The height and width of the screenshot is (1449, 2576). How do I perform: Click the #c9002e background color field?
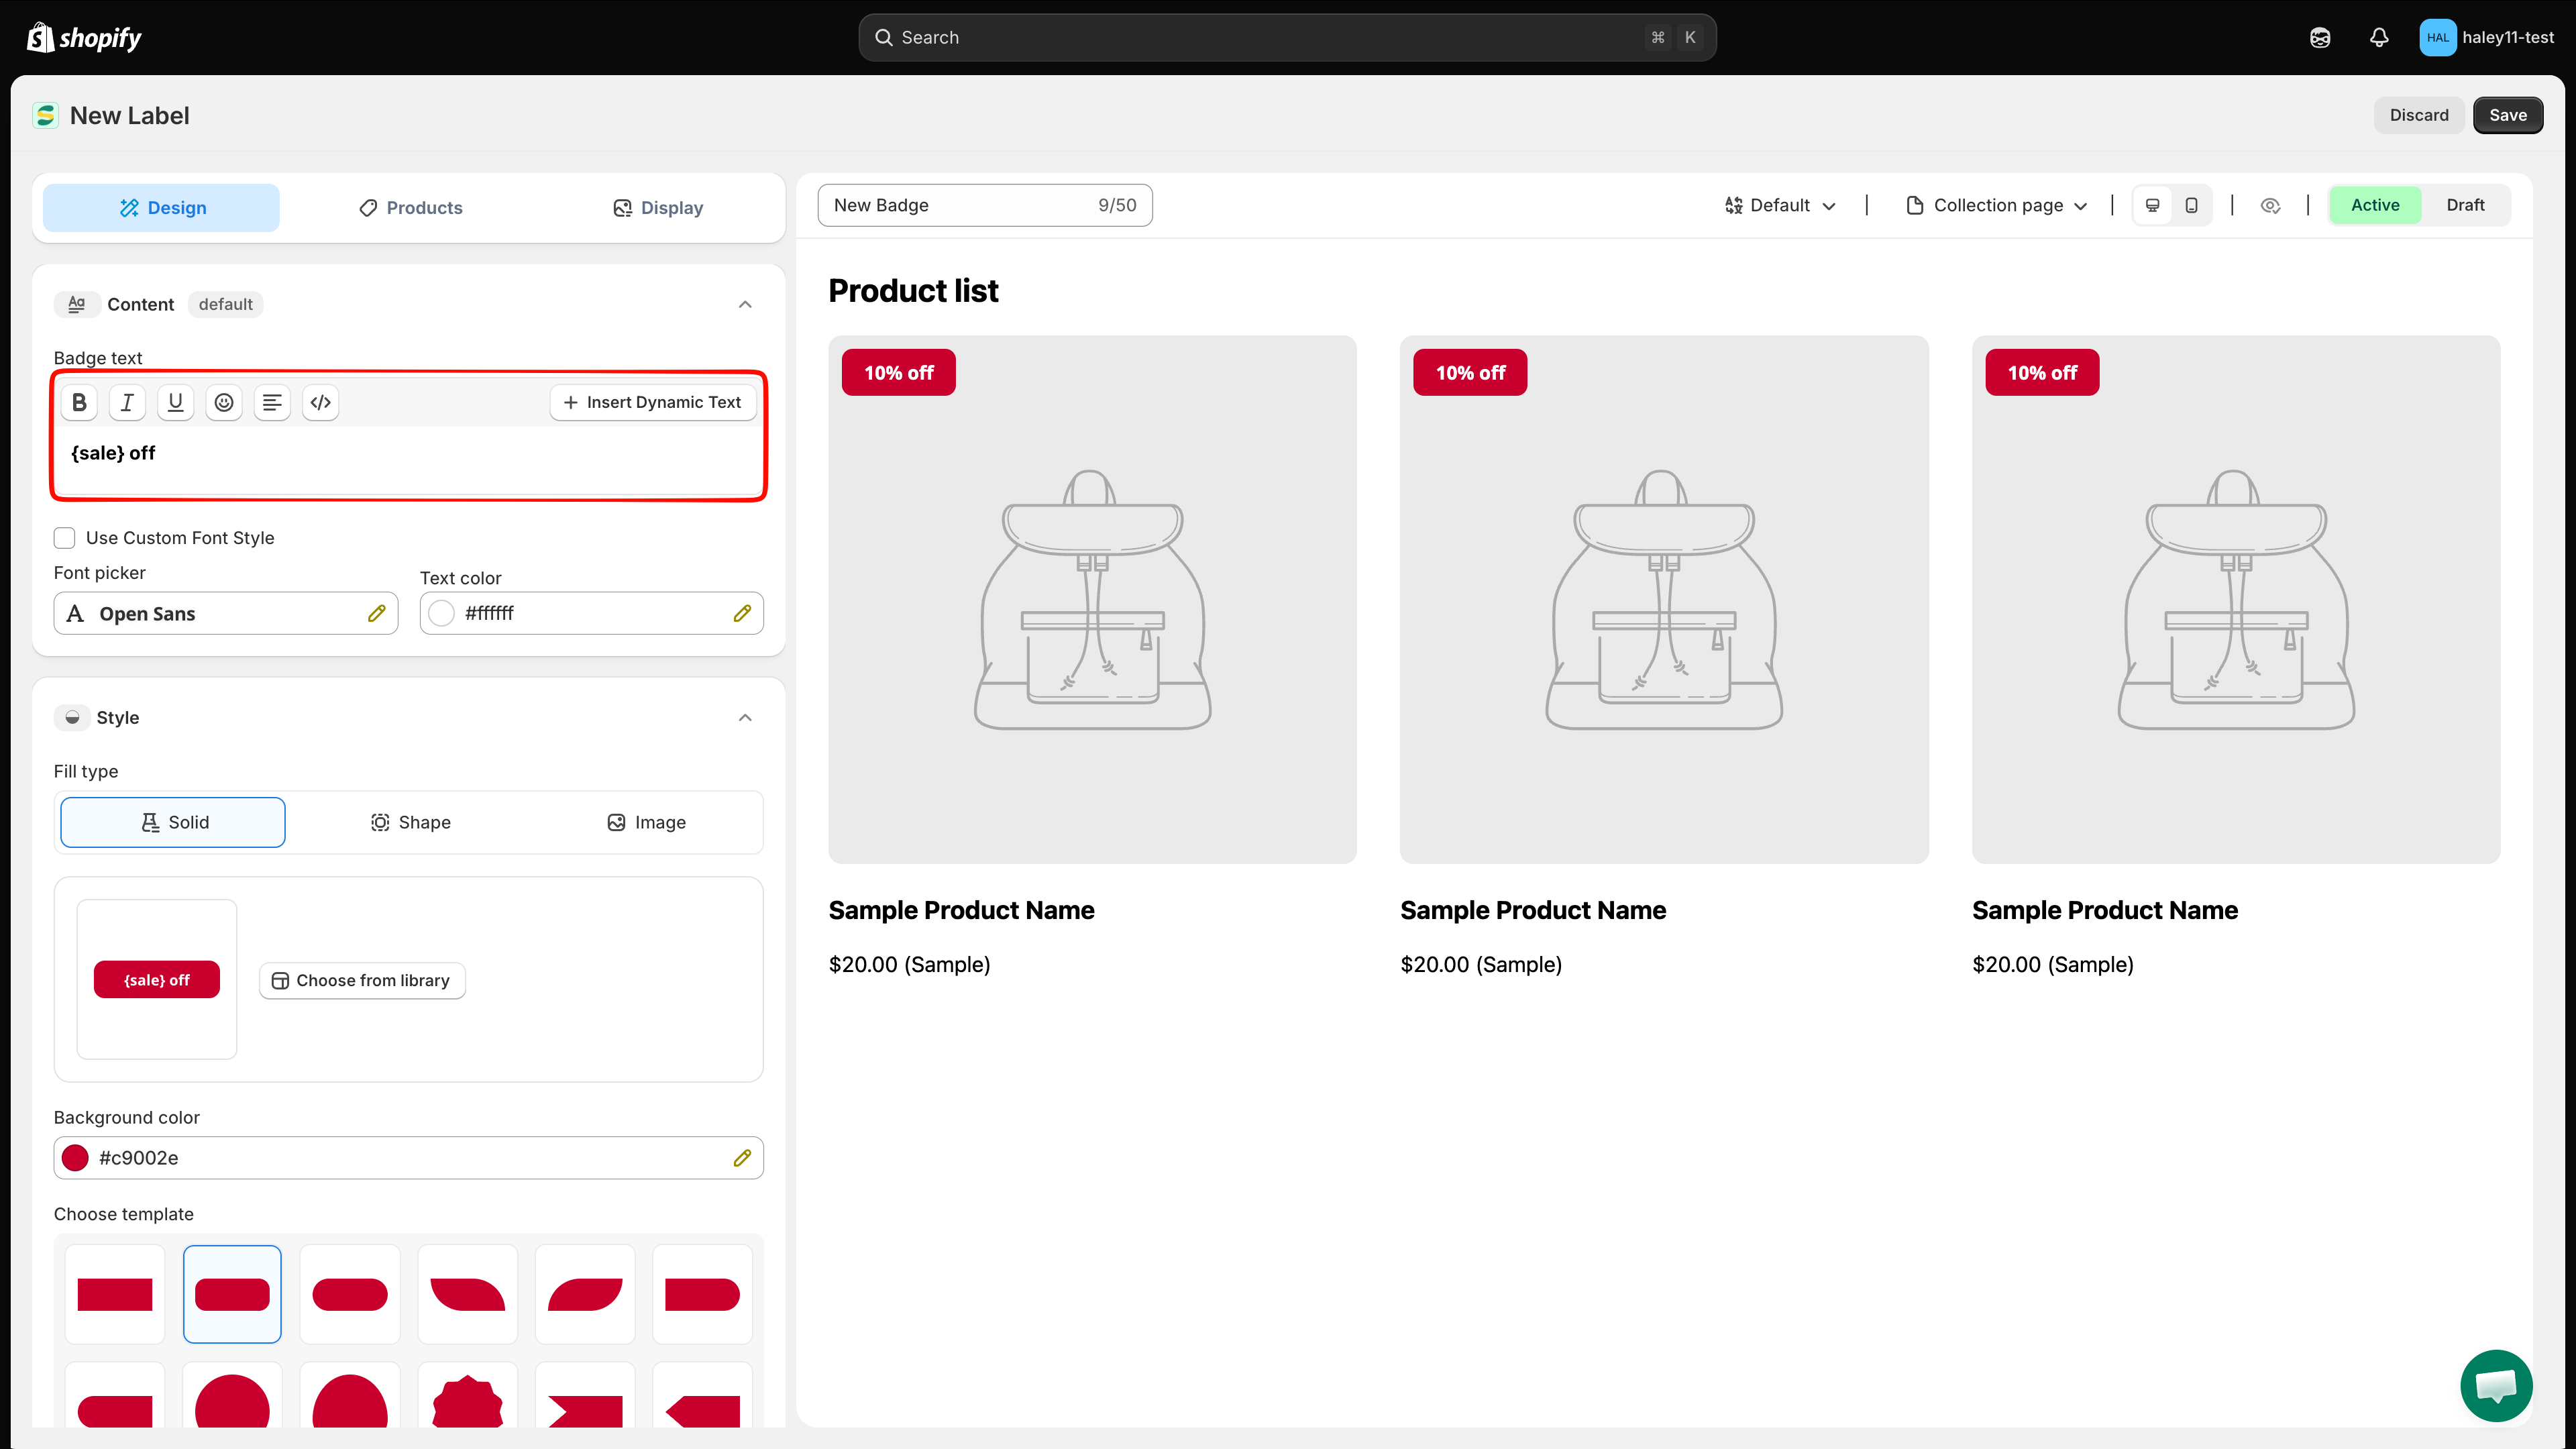(x=408, y=1157)
